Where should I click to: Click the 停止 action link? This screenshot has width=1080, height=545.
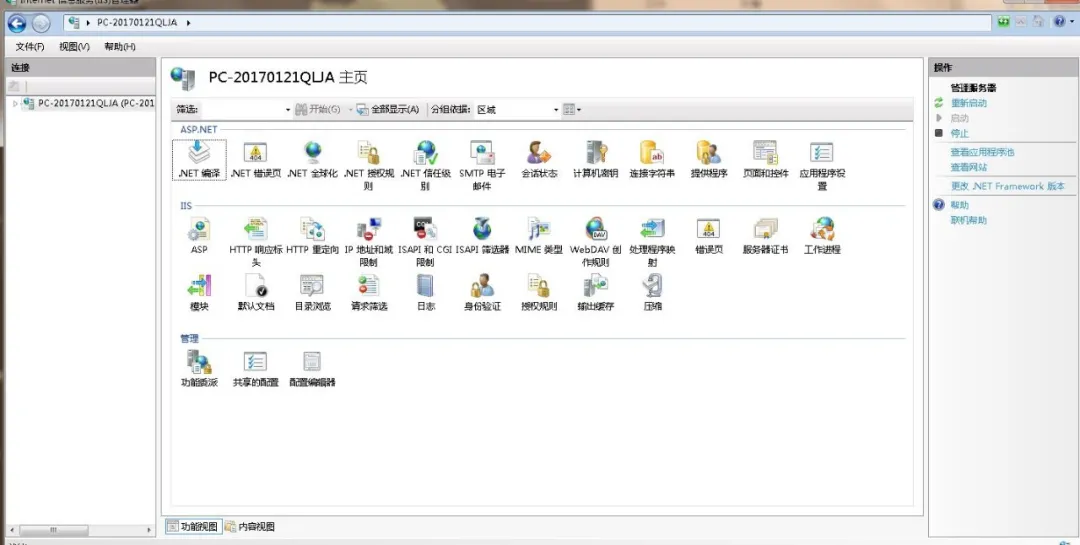click(959, 134)
